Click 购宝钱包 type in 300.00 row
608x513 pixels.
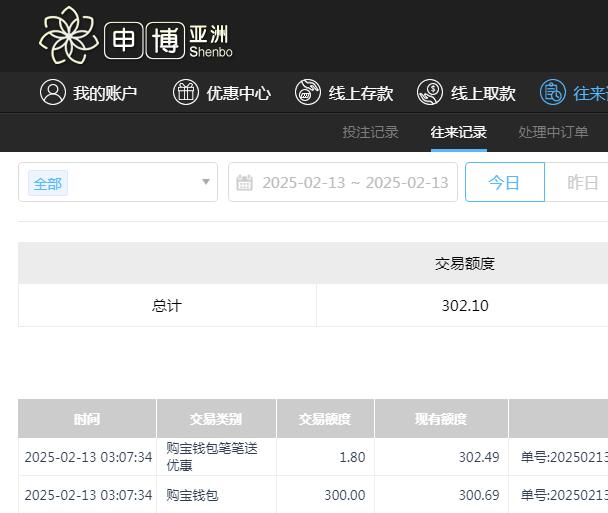click(192, 495)
